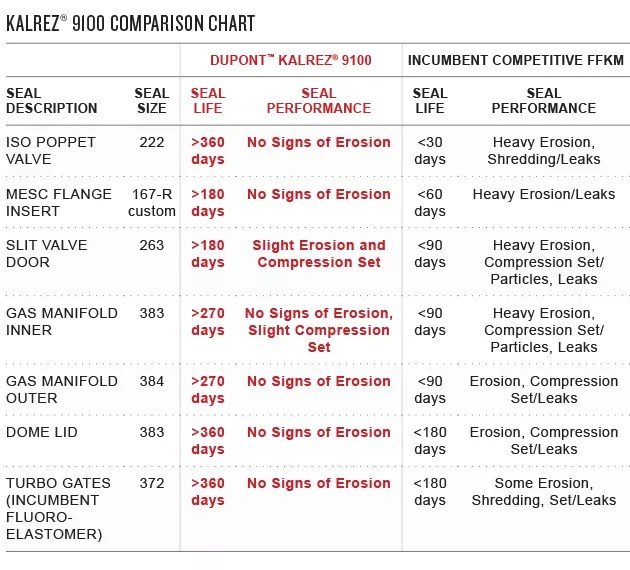This screenshot has height=570, width=630.
Task: Click the red Seal Performance column header
Action: pyautogui.click(x=319, y=101)
